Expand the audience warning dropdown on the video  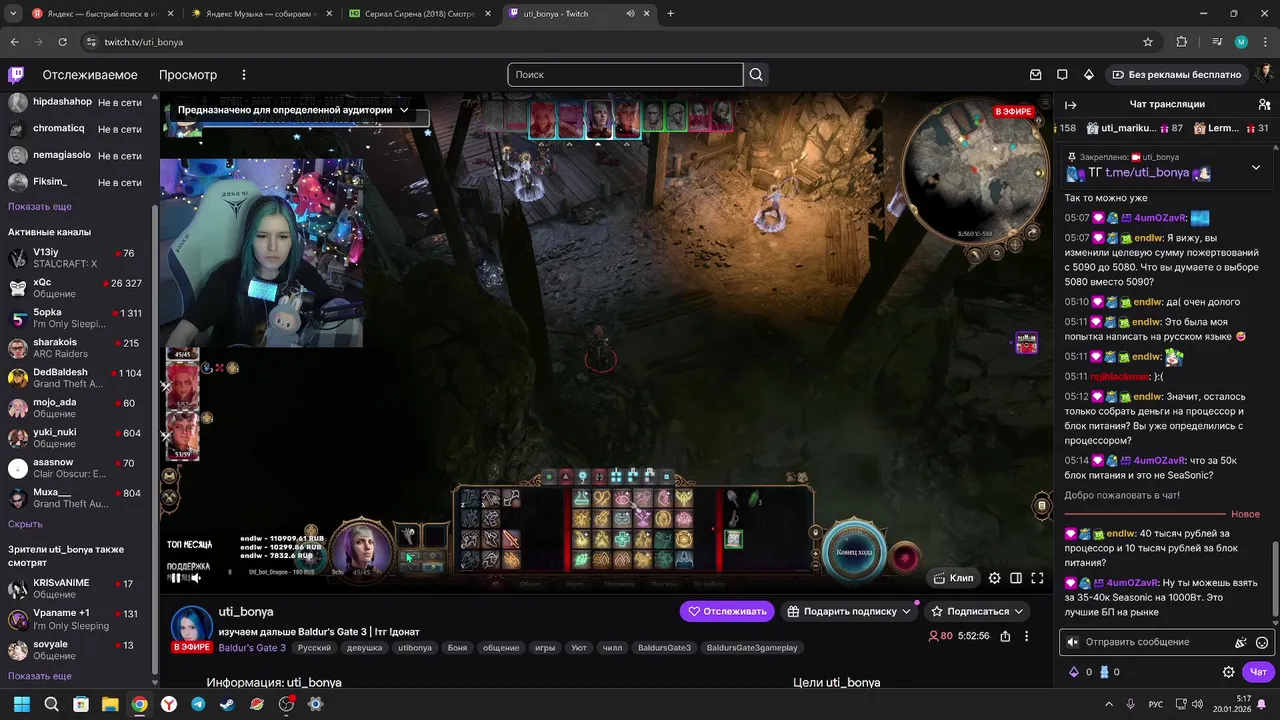tap(404, 110)
